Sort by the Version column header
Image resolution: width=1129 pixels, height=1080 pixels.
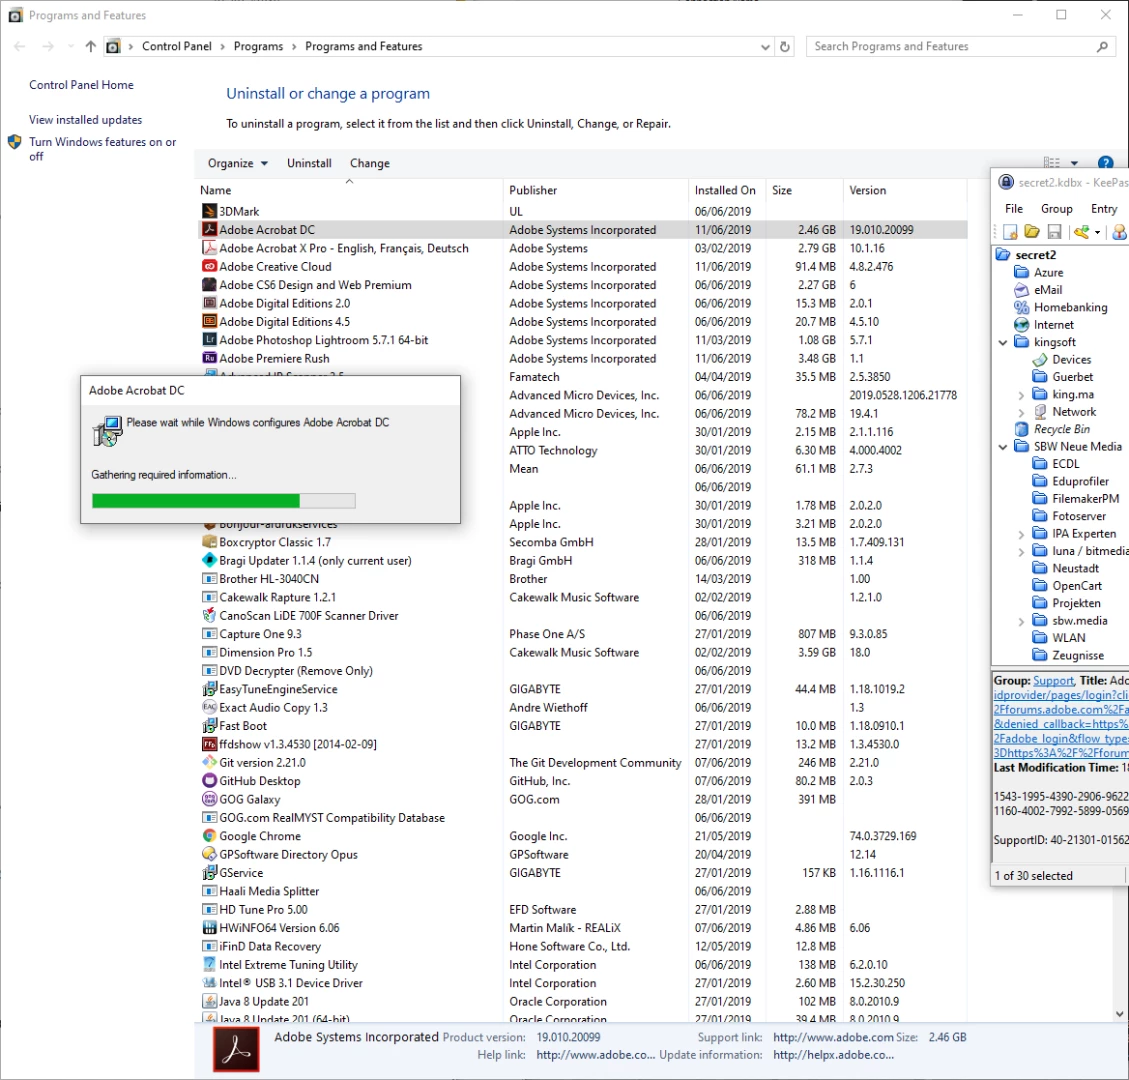click(904, 190)
